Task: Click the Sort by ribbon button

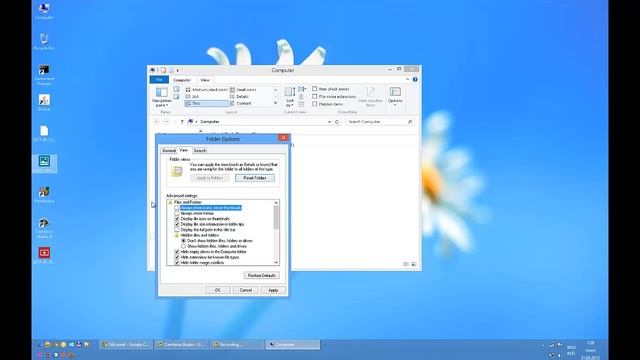Action: coord(290,97)
